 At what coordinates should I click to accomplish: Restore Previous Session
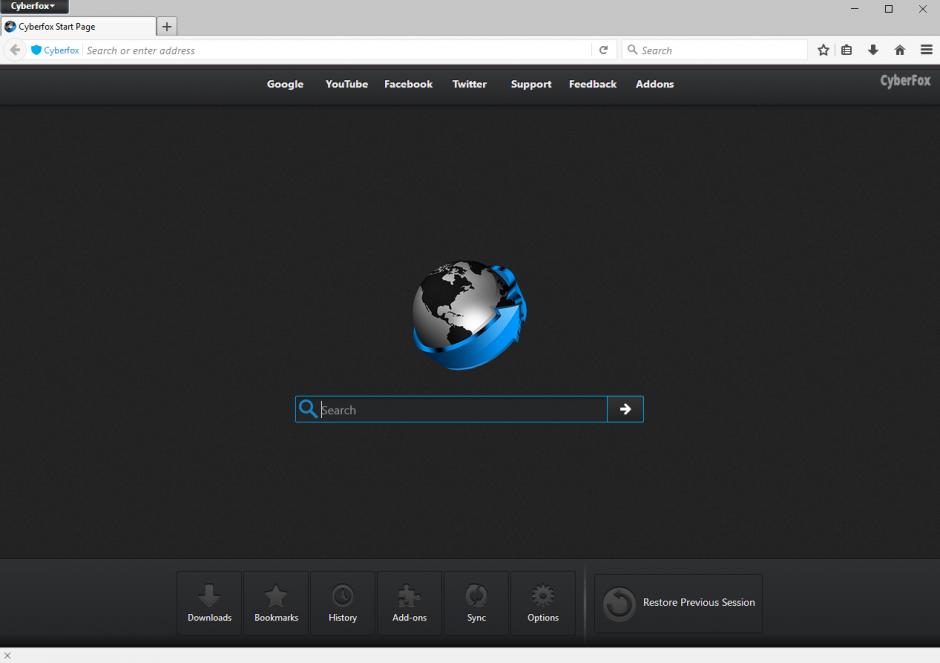679,603
